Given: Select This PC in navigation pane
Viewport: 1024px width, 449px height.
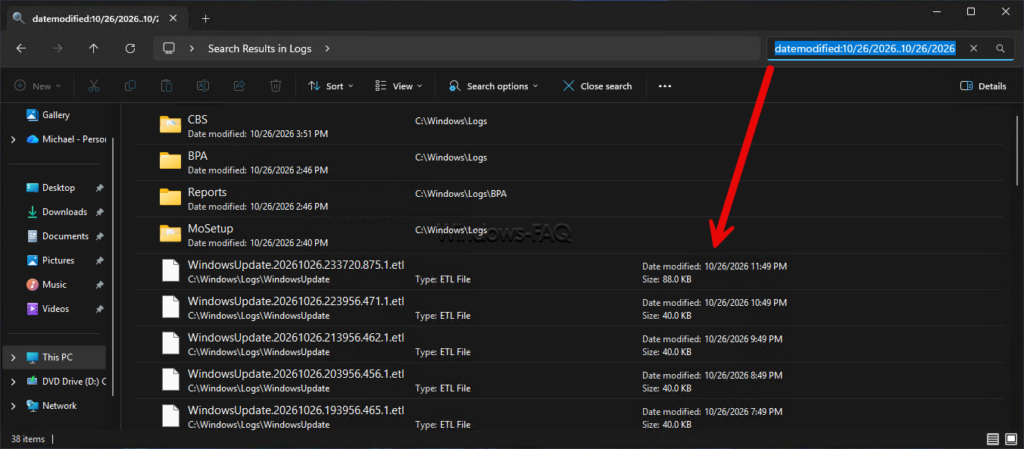Looking at the screenshot, I should click(x=55, y=357).
